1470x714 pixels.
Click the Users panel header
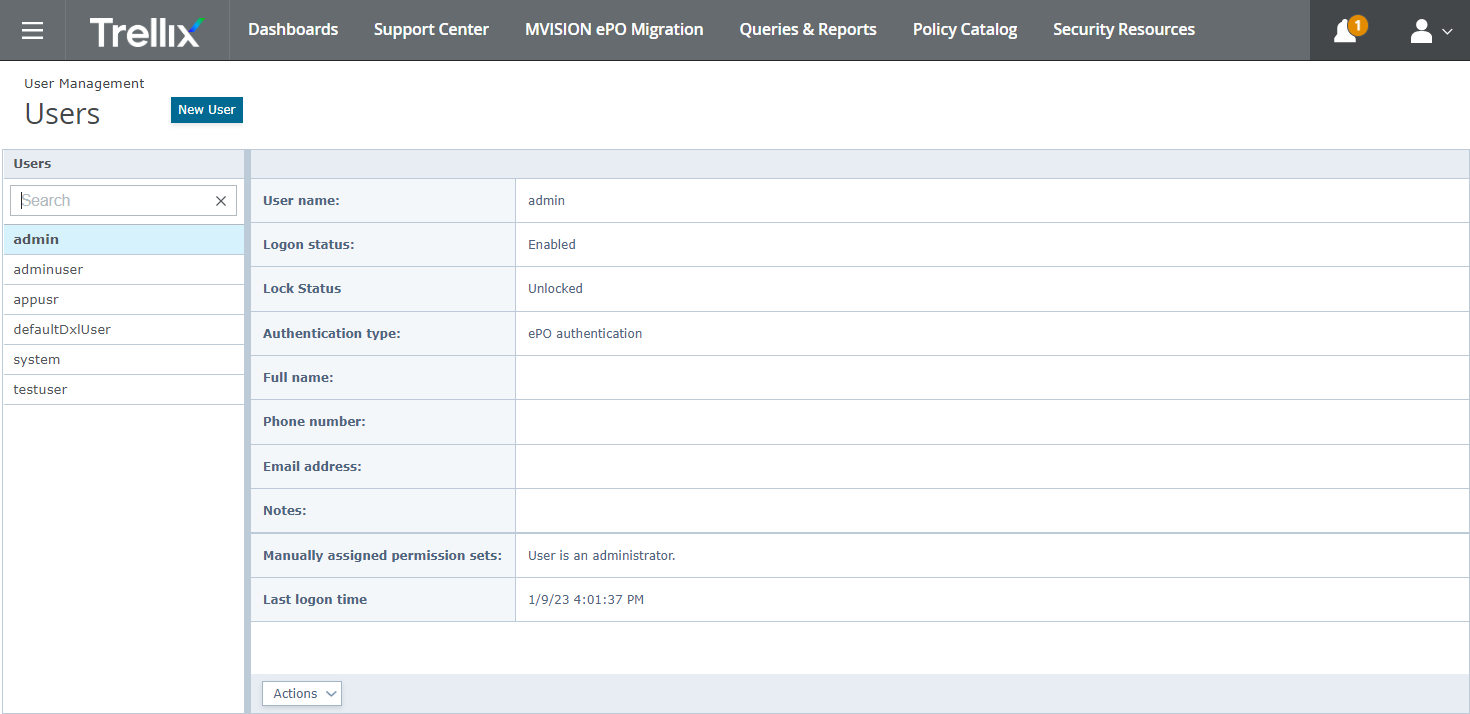coord(124,164)
